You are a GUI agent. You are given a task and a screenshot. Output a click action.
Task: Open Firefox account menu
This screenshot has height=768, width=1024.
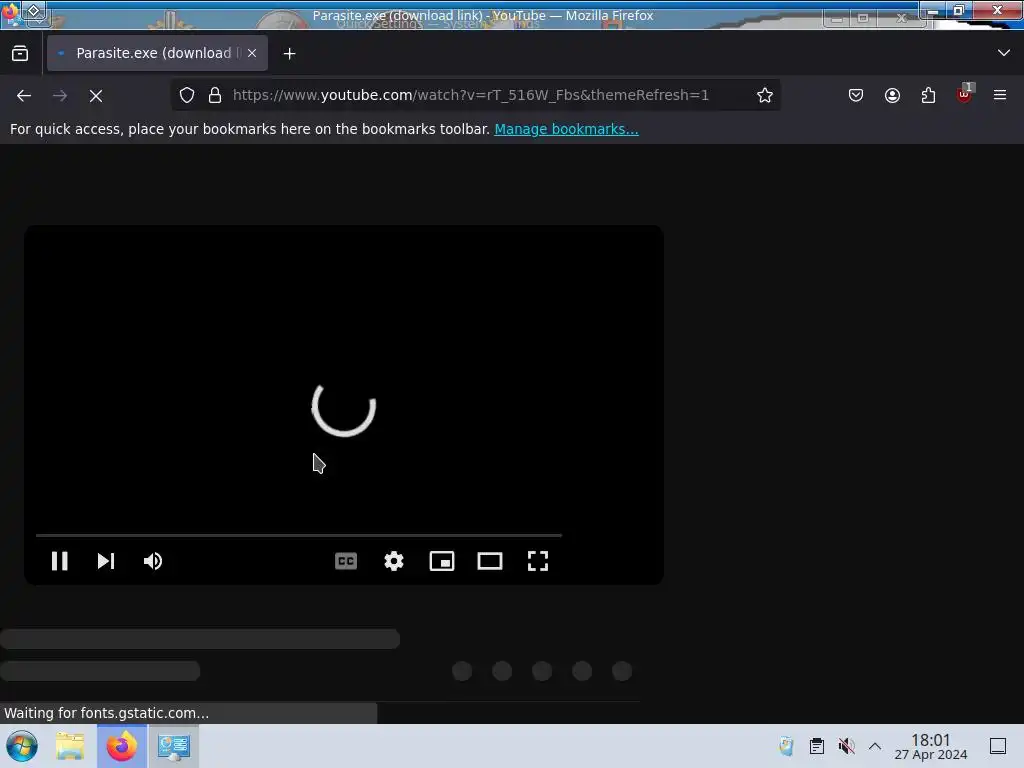coord(892,95)
